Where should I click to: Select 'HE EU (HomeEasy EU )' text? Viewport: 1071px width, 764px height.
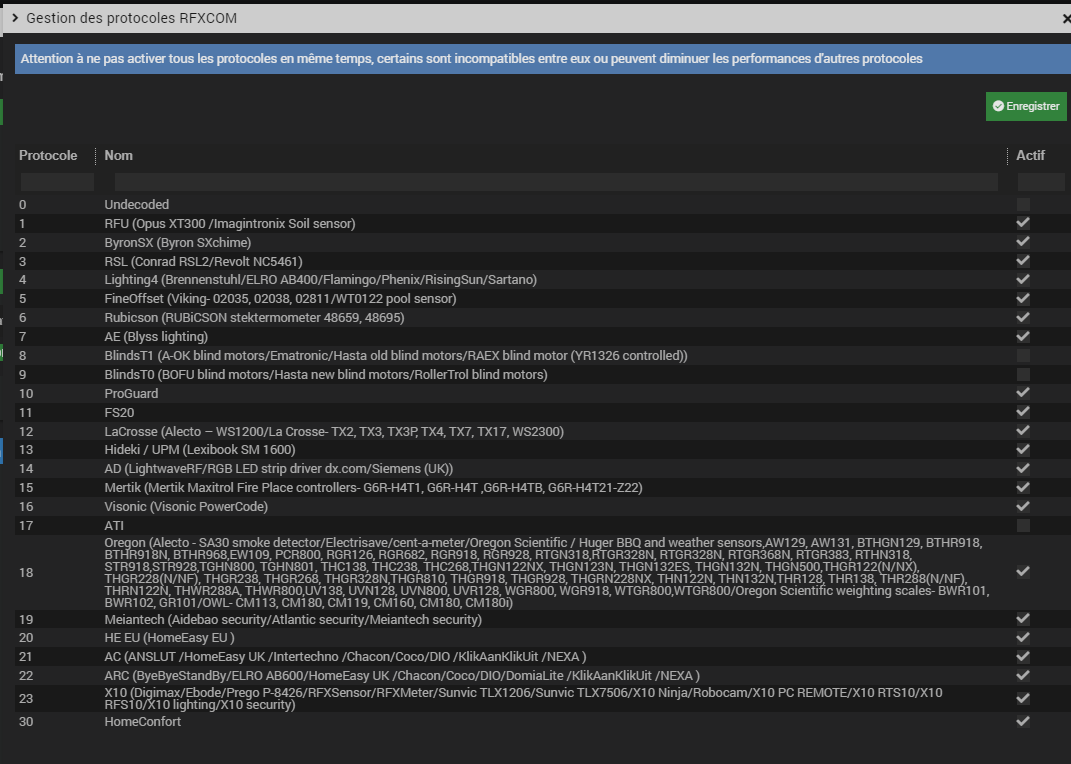tap(169, 638)
